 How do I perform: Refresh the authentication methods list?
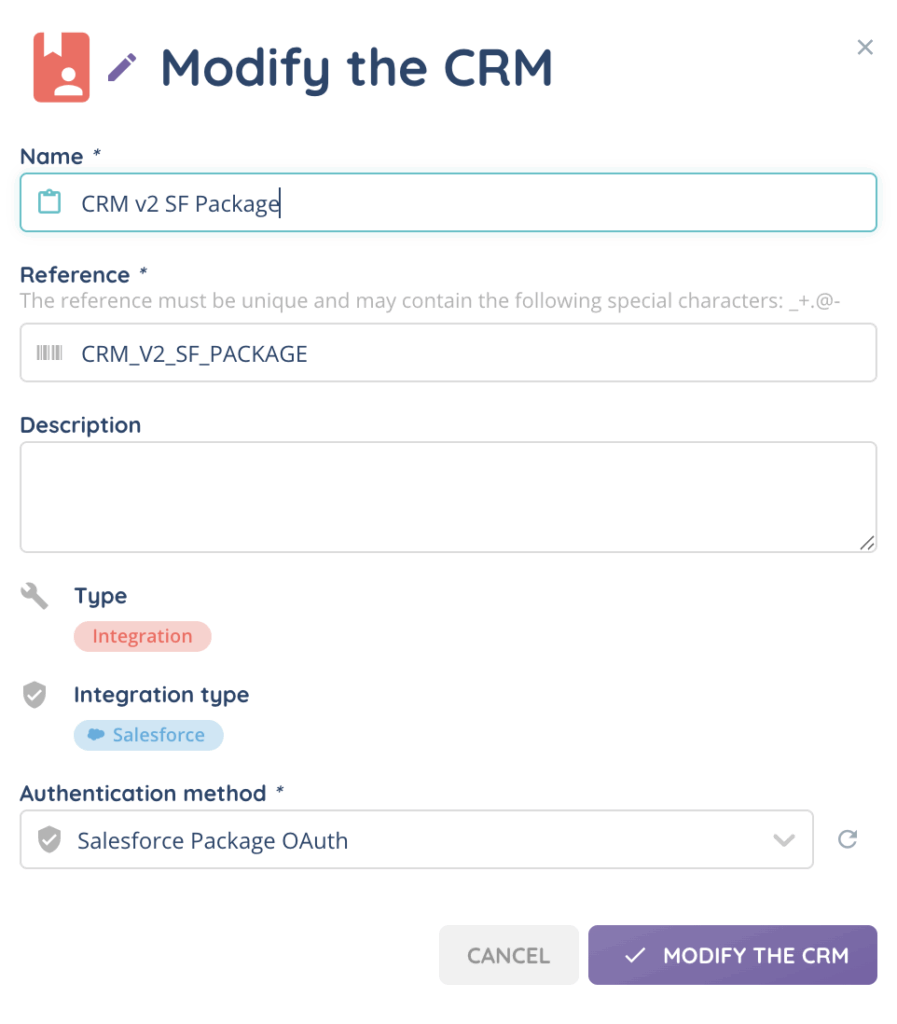click(847, 839)
